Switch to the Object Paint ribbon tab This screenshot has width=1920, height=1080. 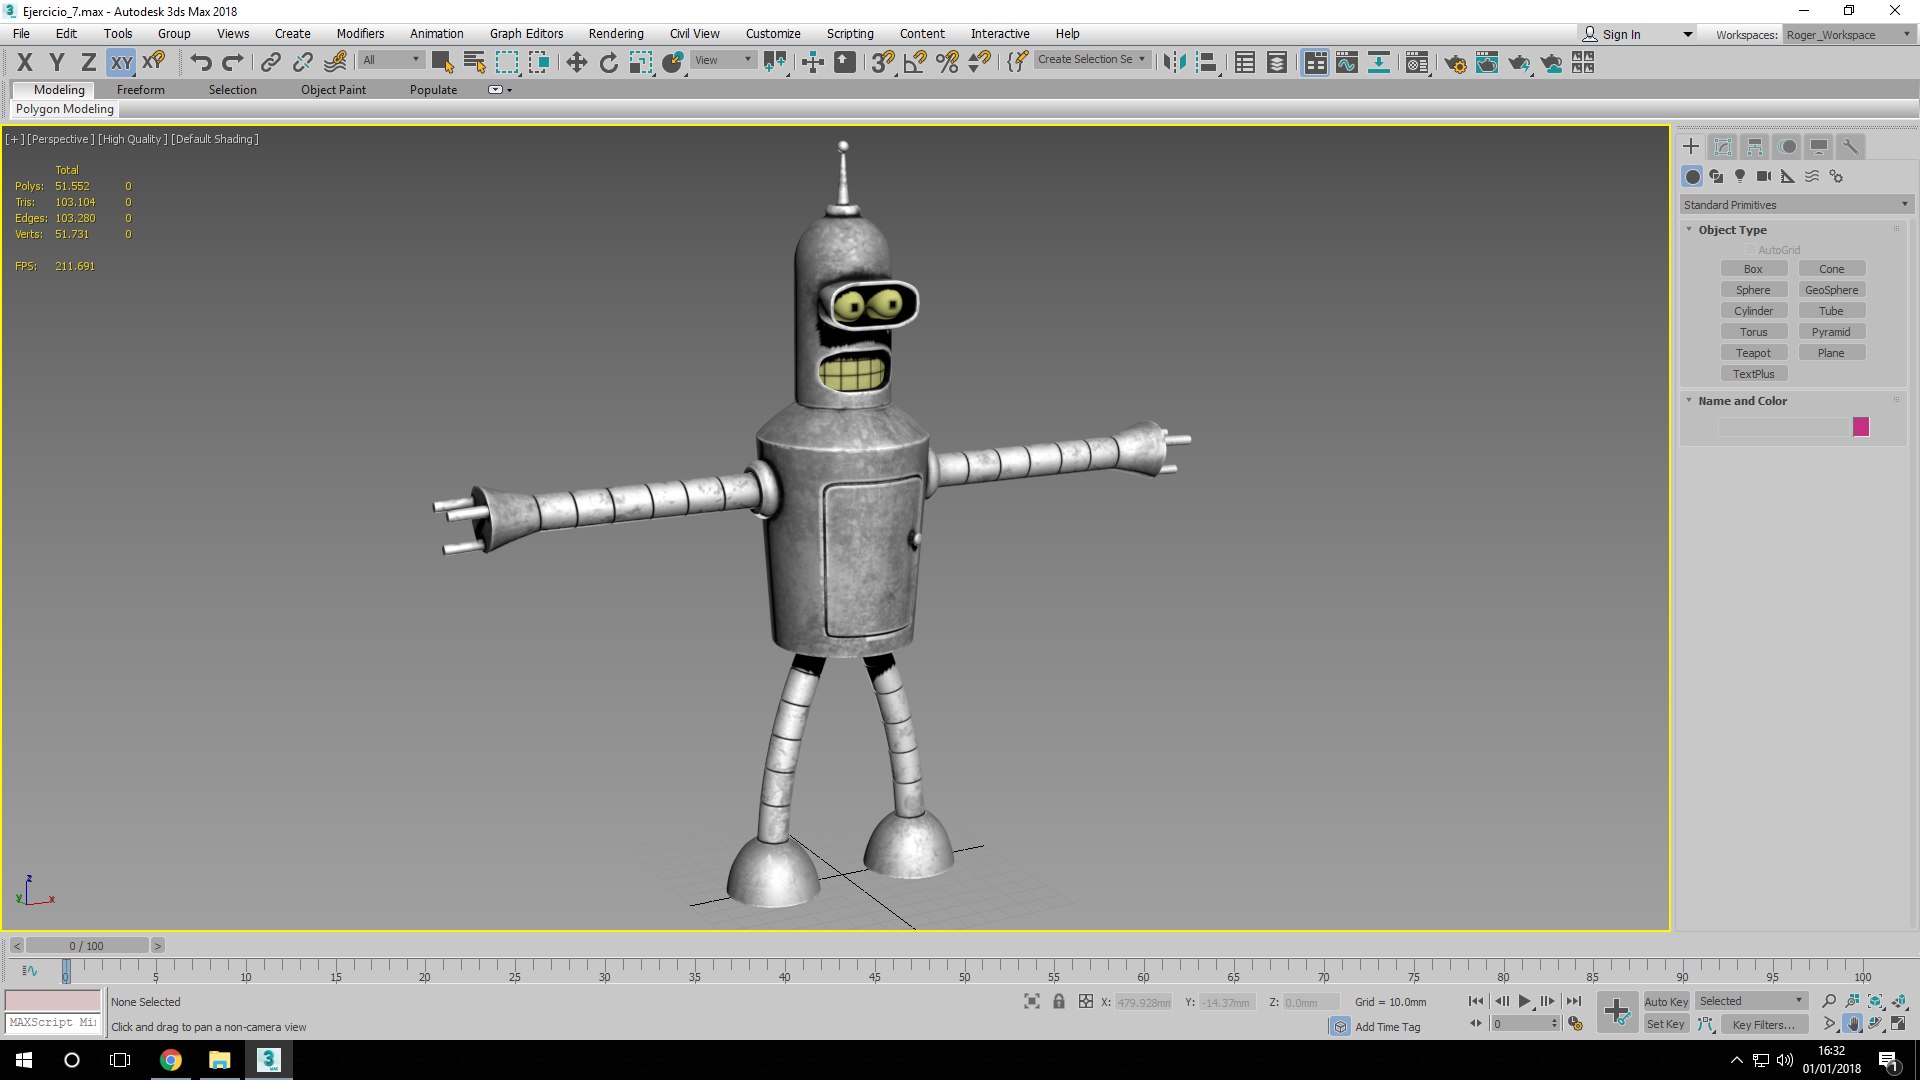point(333,89)
